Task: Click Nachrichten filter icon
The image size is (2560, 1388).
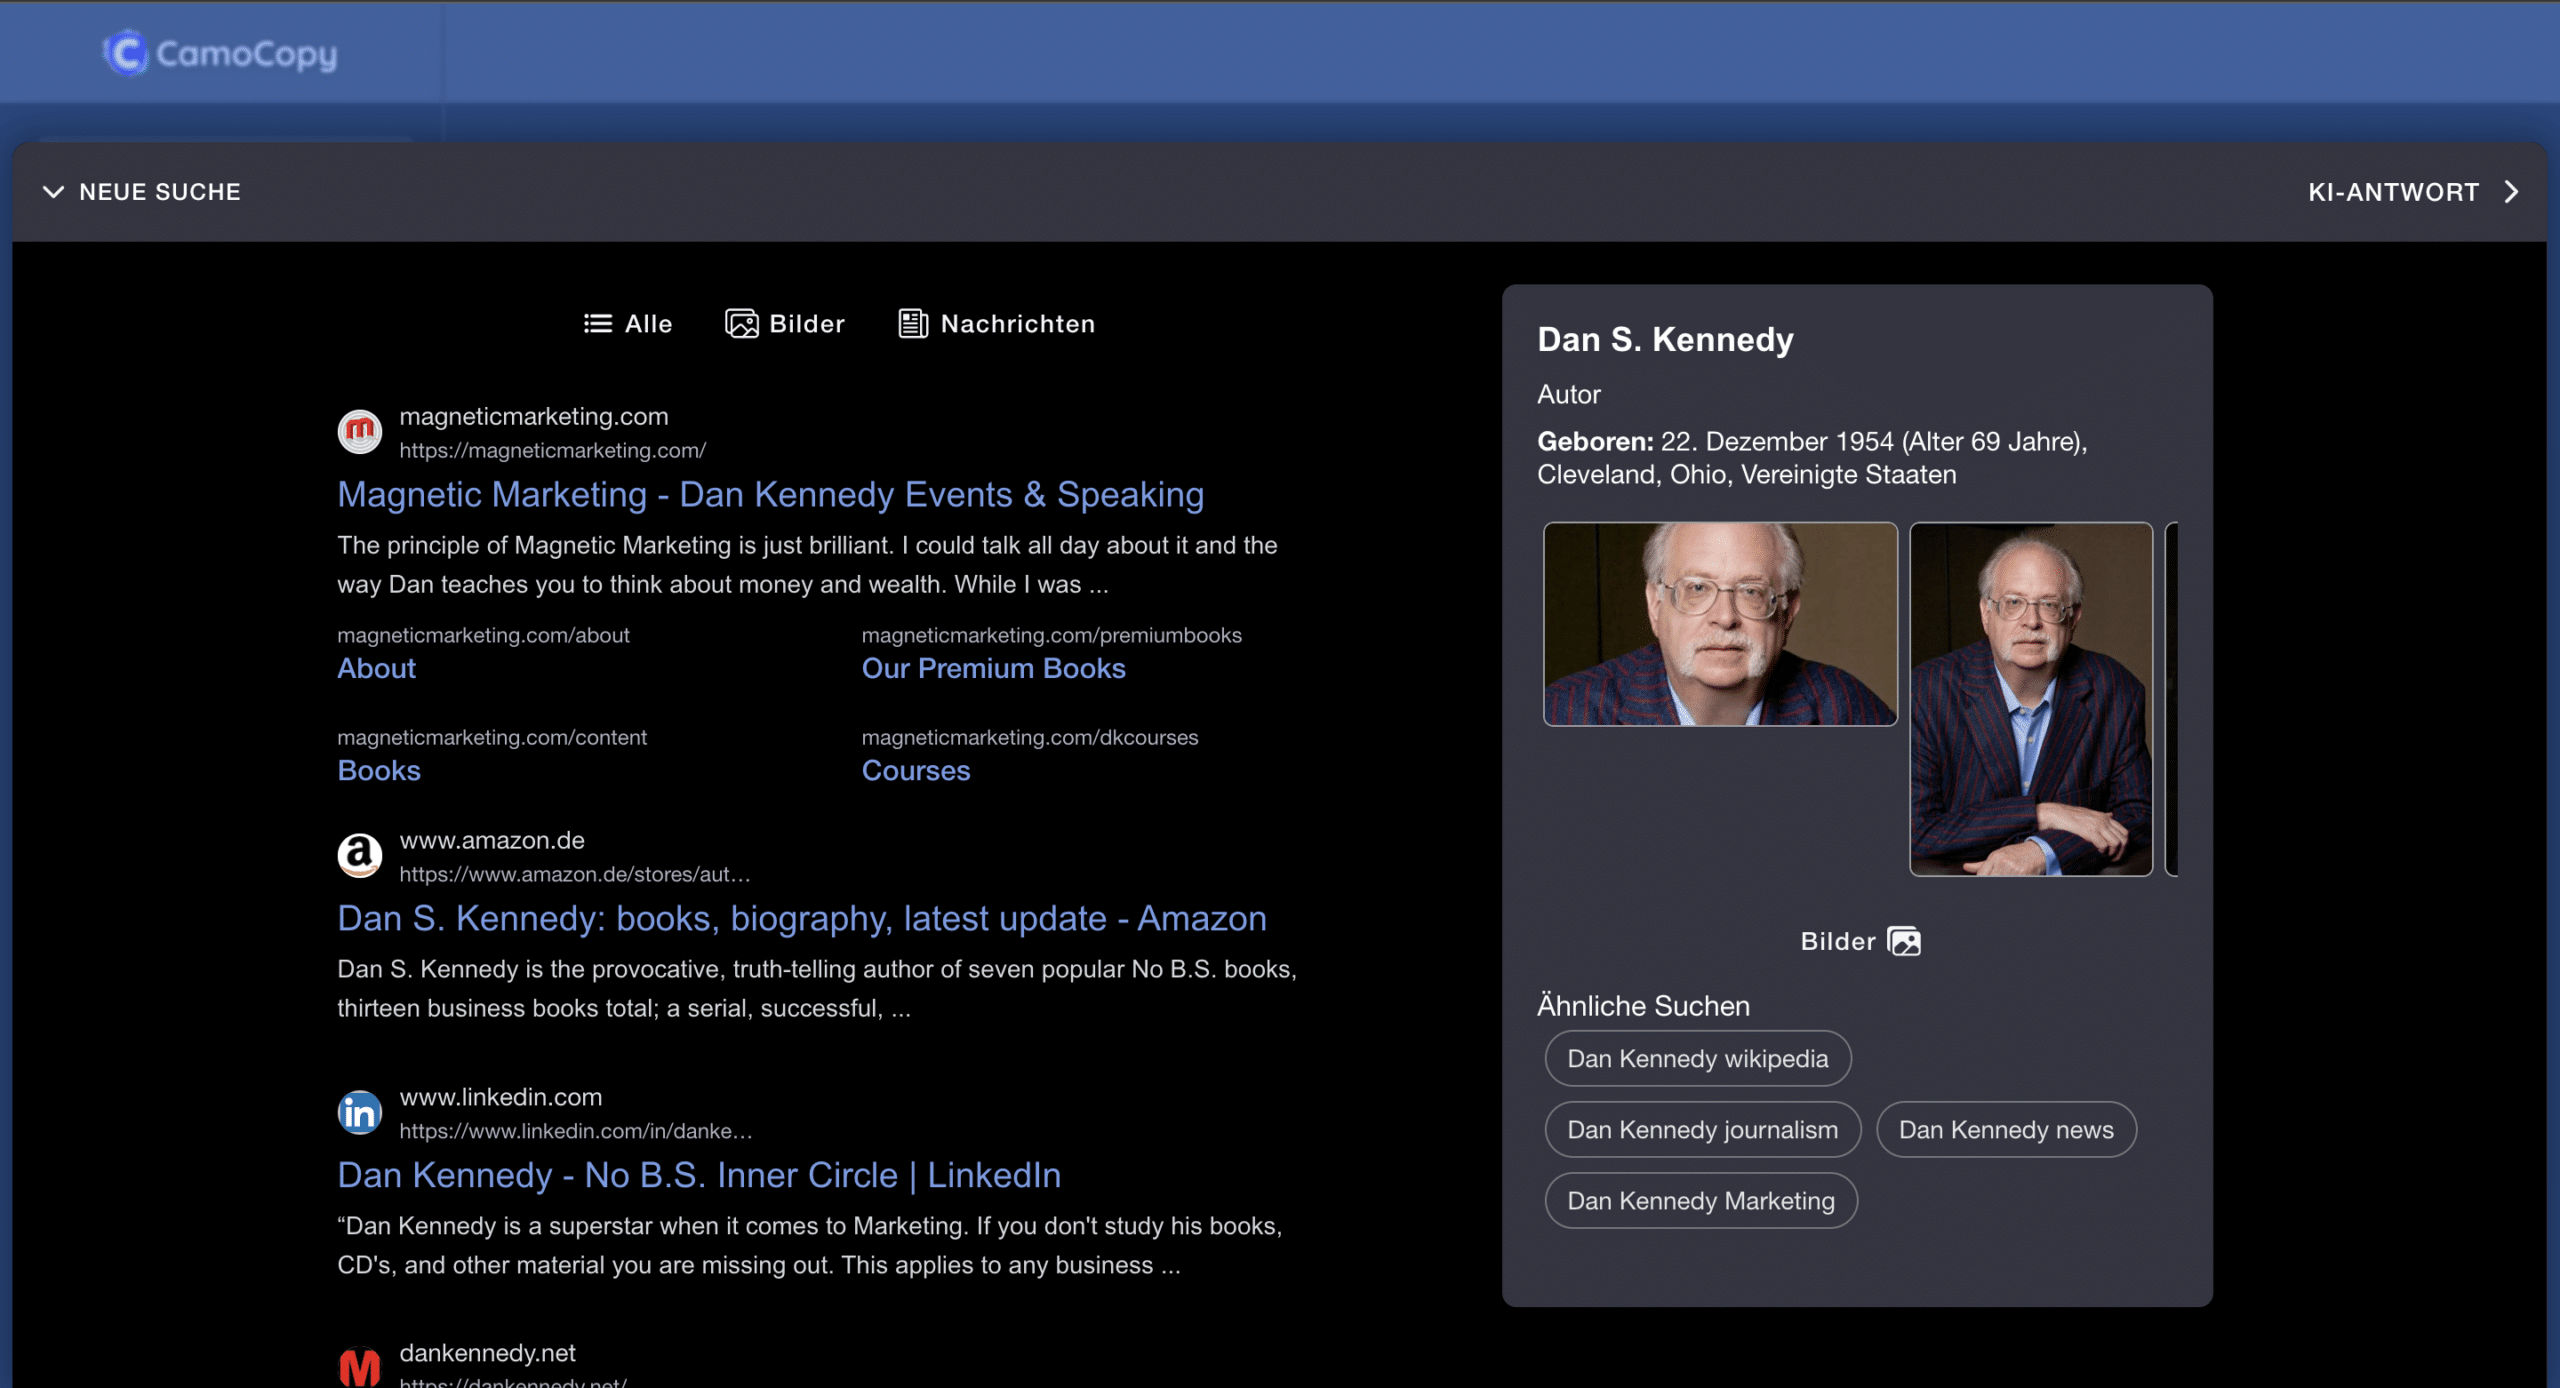Action: click(913, 323)
